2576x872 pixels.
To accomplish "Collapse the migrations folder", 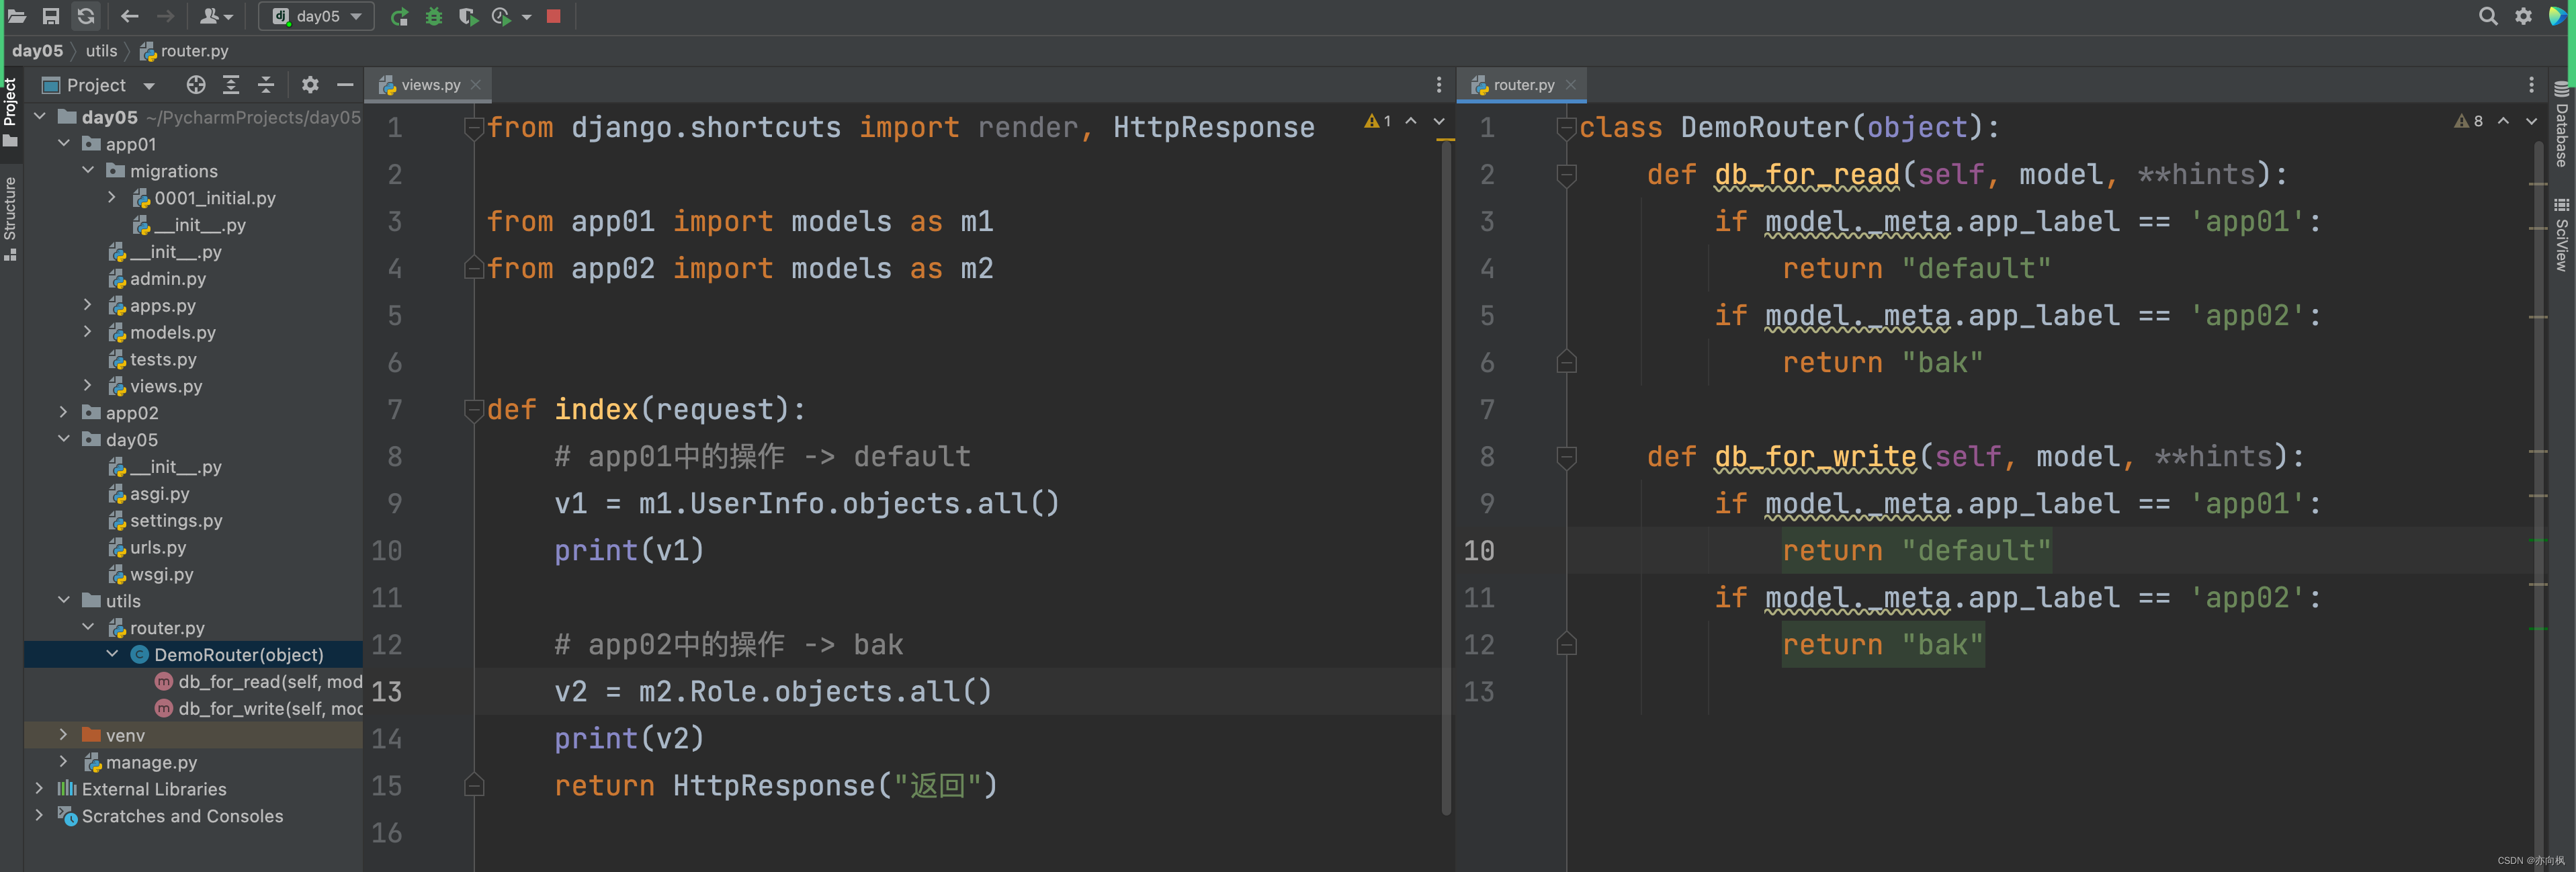I will click(x=88, y=171).
